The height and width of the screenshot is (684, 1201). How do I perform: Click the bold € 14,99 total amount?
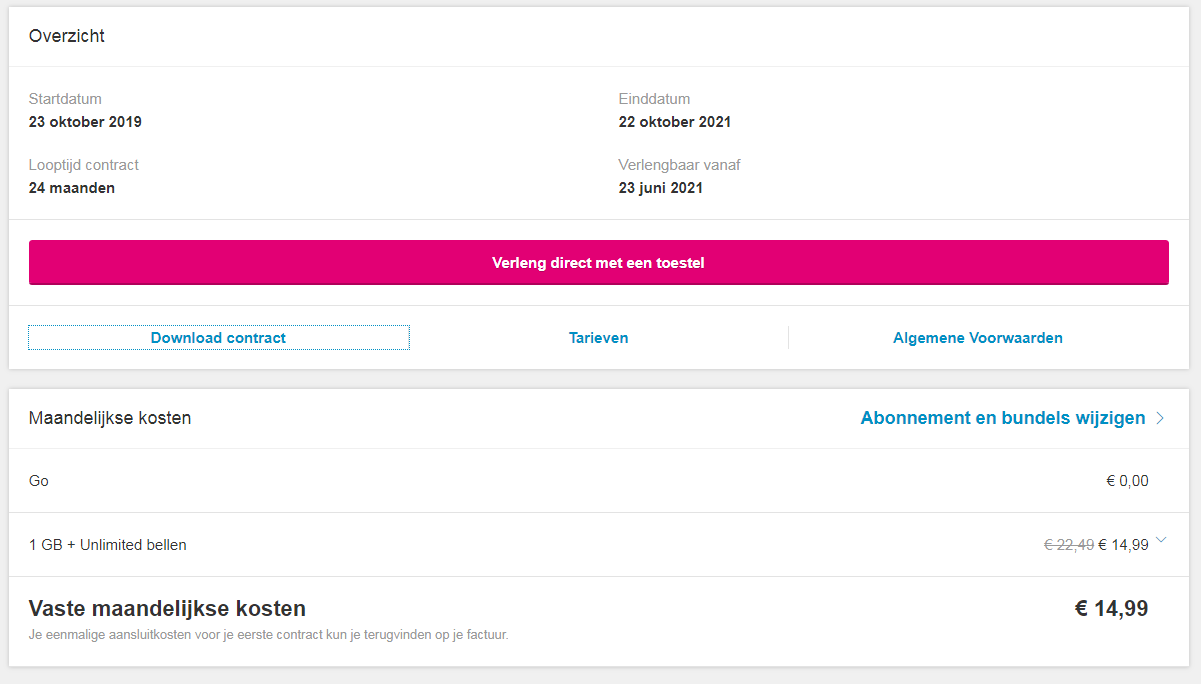pyautogui.click(x=1111, y=608)
